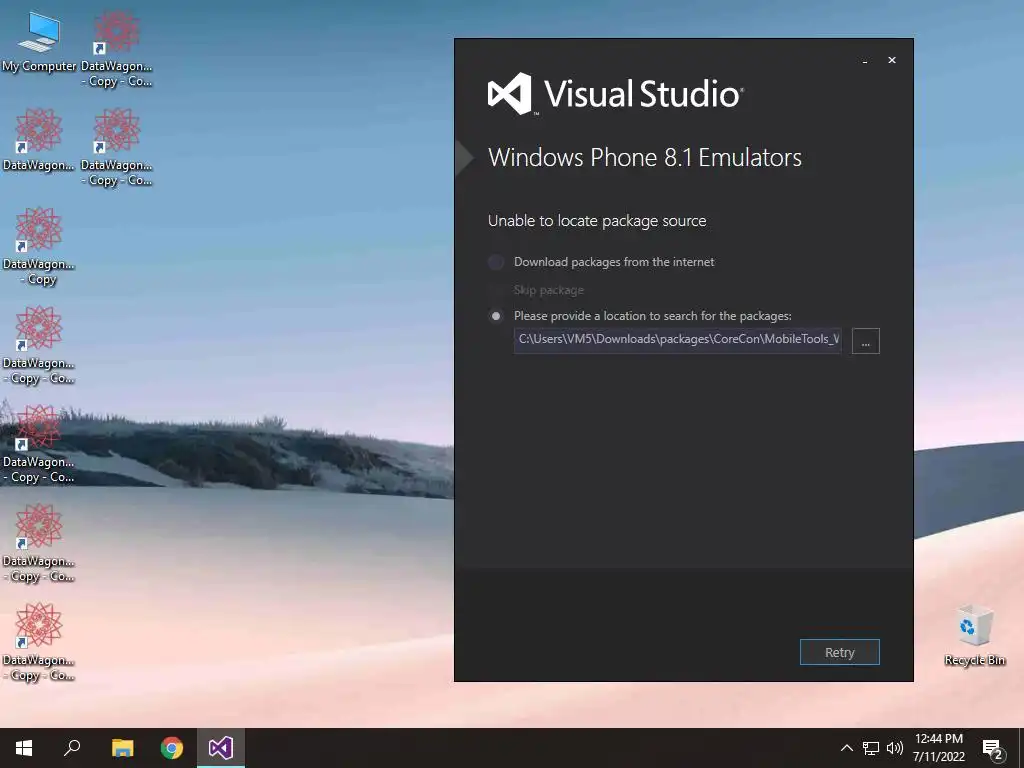
Task: Select the My Computer desktop icon
Action: (x=39, y=42)
